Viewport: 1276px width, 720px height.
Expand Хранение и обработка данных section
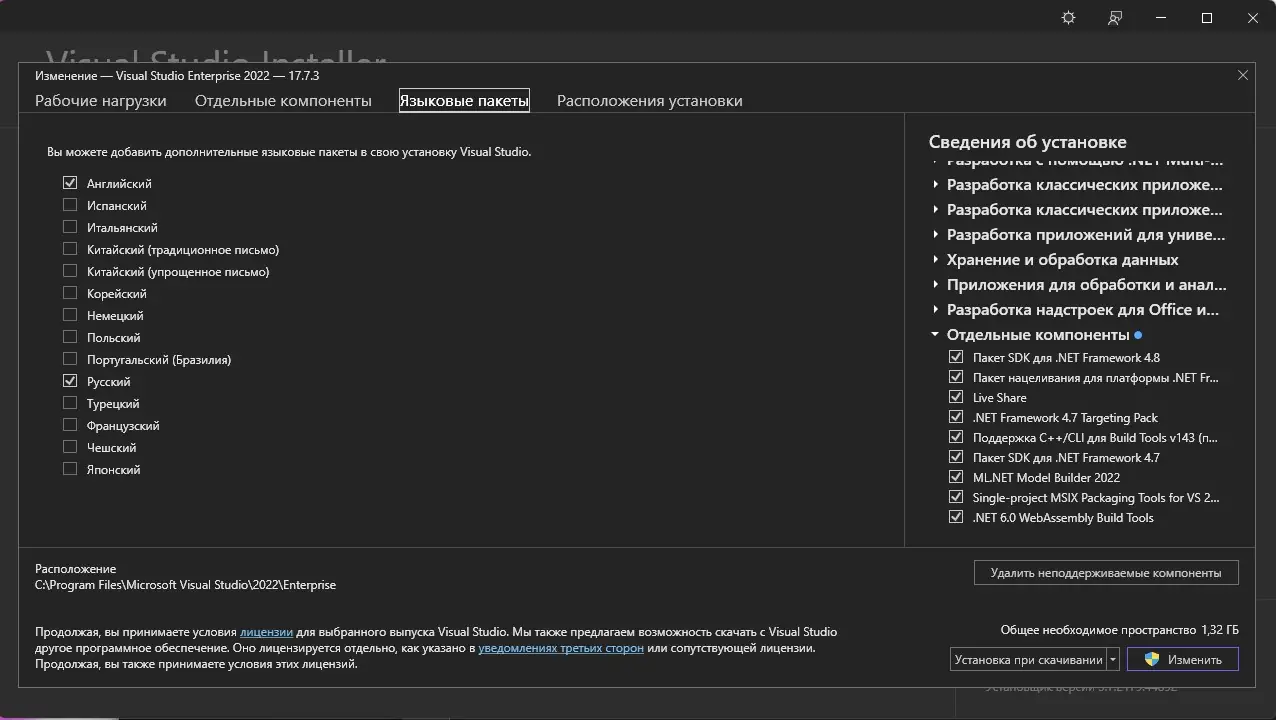[x=935, y=260]
